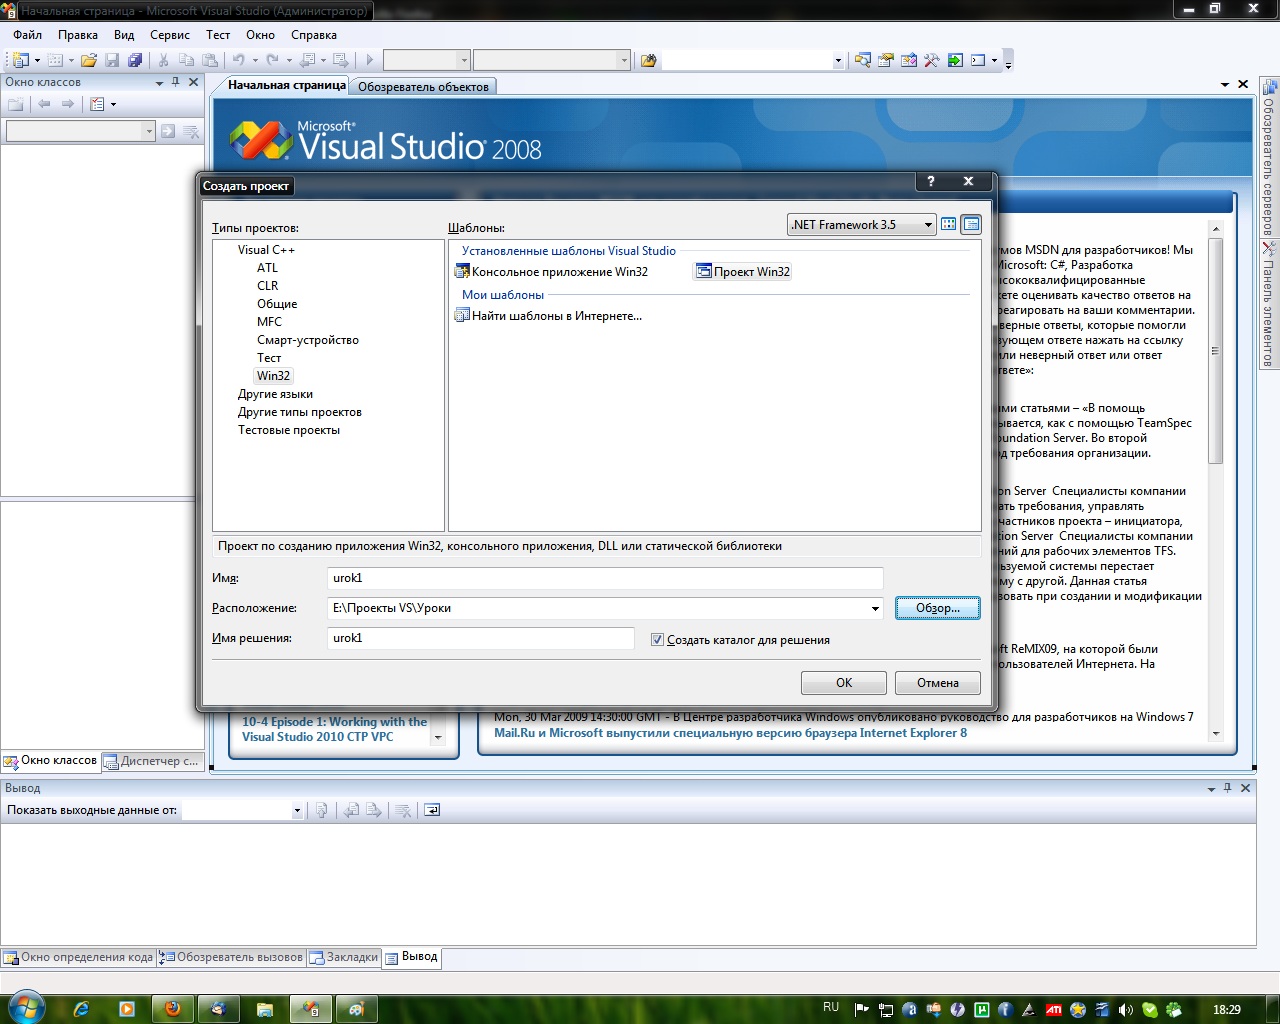Toggle word wrap in Output panel

432,810
